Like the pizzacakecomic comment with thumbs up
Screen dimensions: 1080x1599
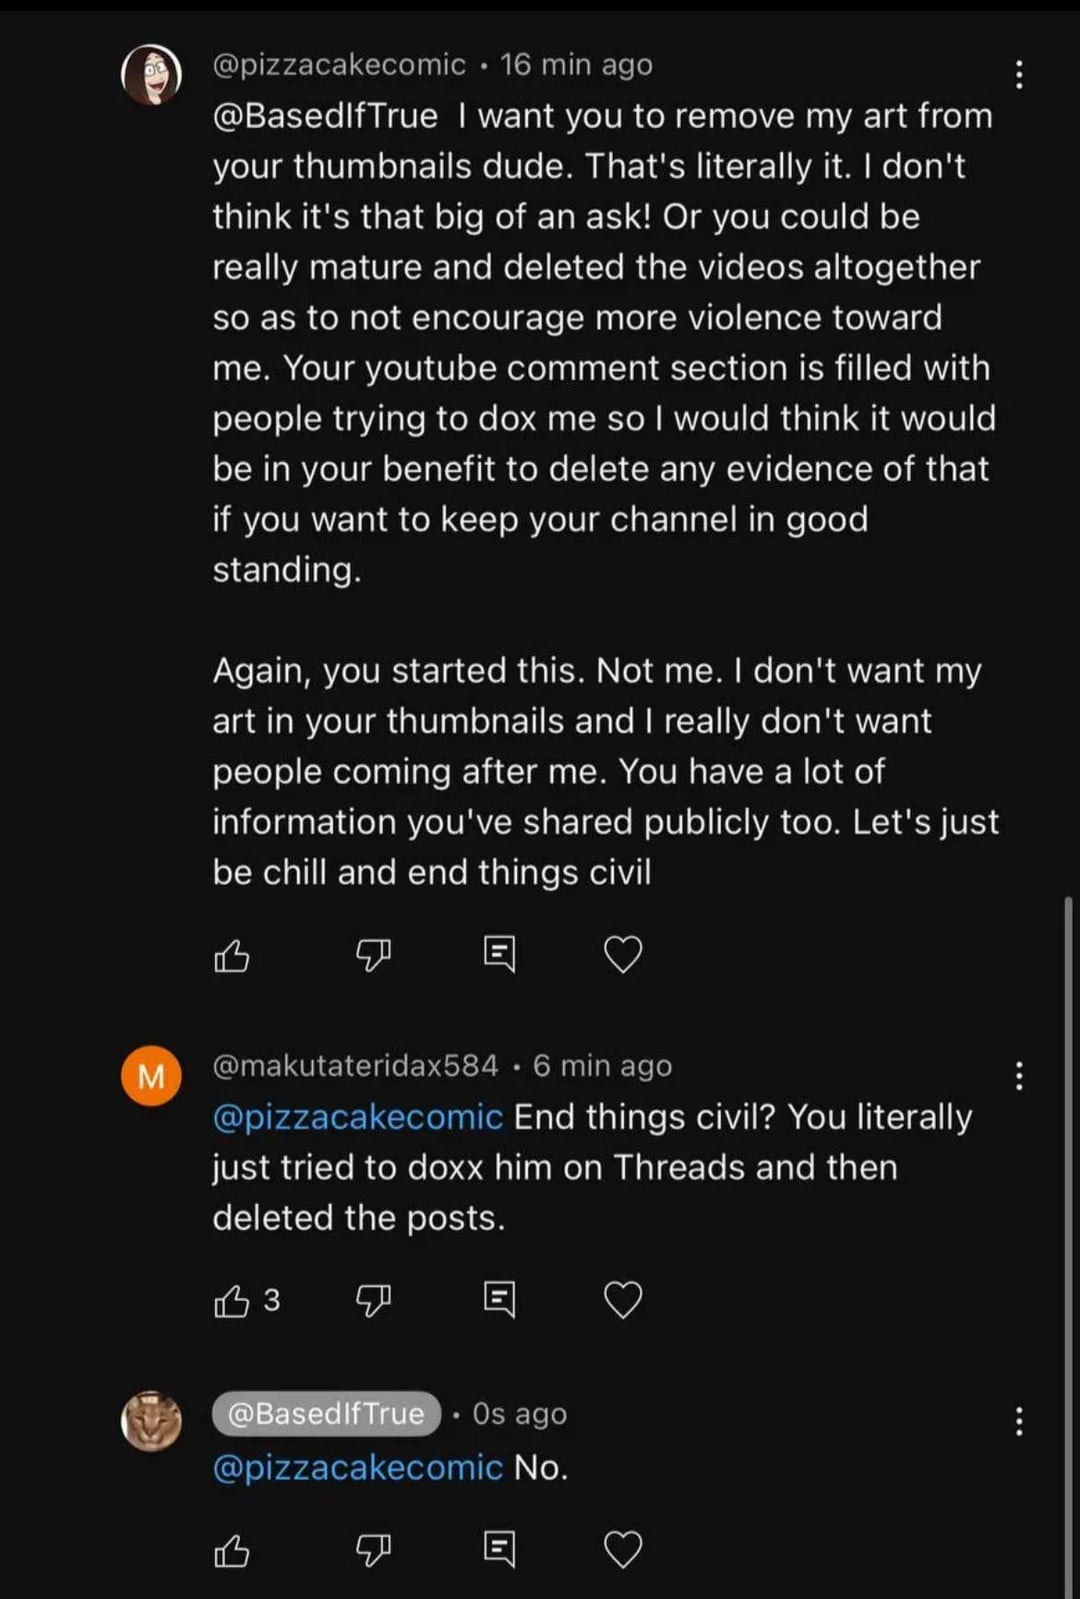point(232,956)
